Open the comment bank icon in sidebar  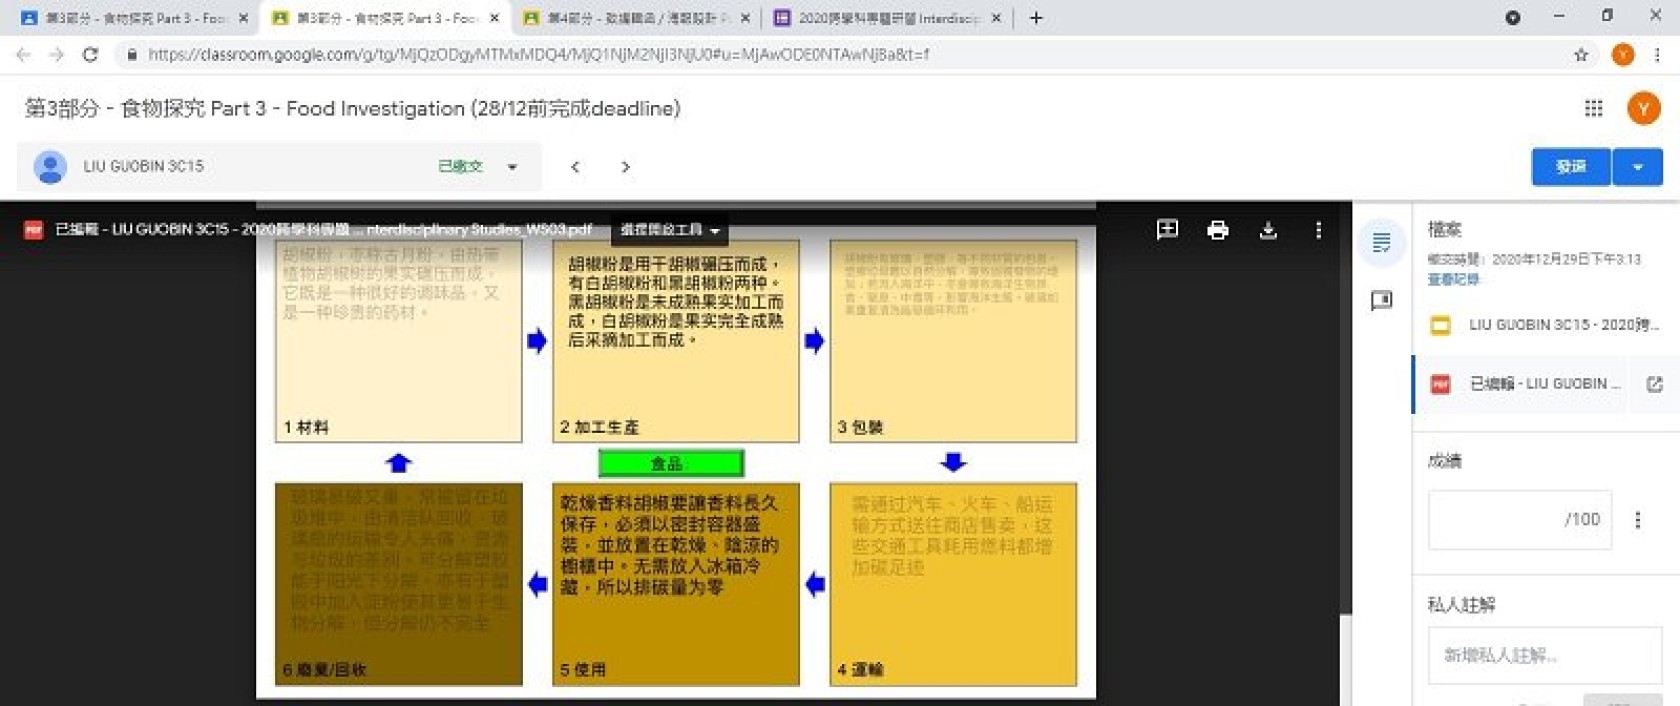coord(1381,300)
